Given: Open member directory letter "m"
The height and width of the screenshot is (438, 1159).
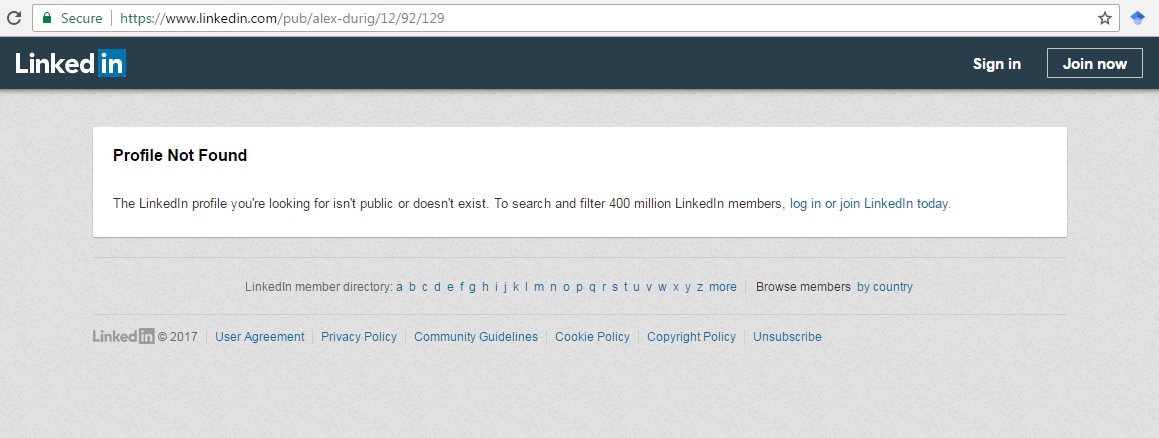Looking at the screenshot, I should pos(539,287).
